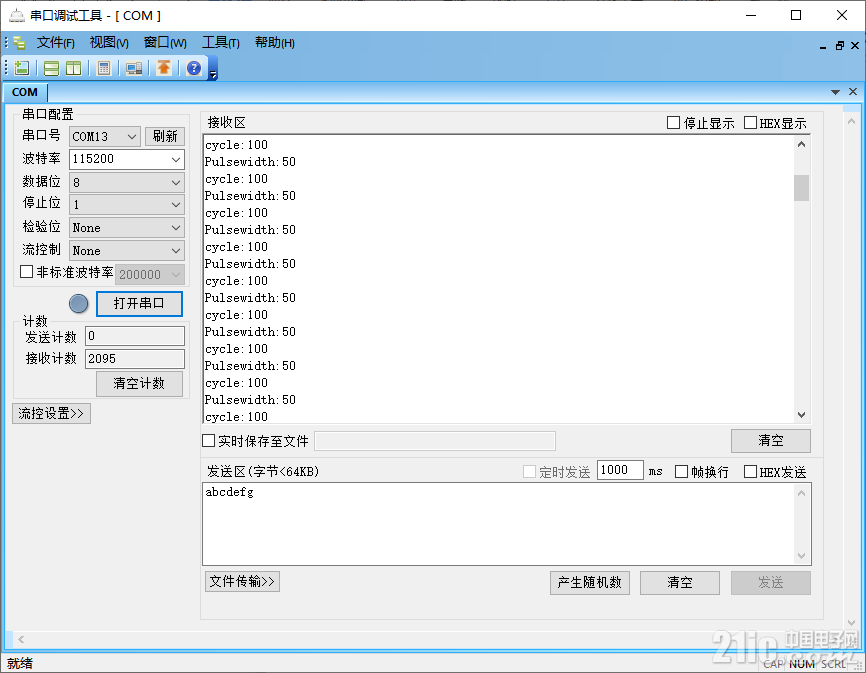Click the 刷新 button

pos(165,136)
